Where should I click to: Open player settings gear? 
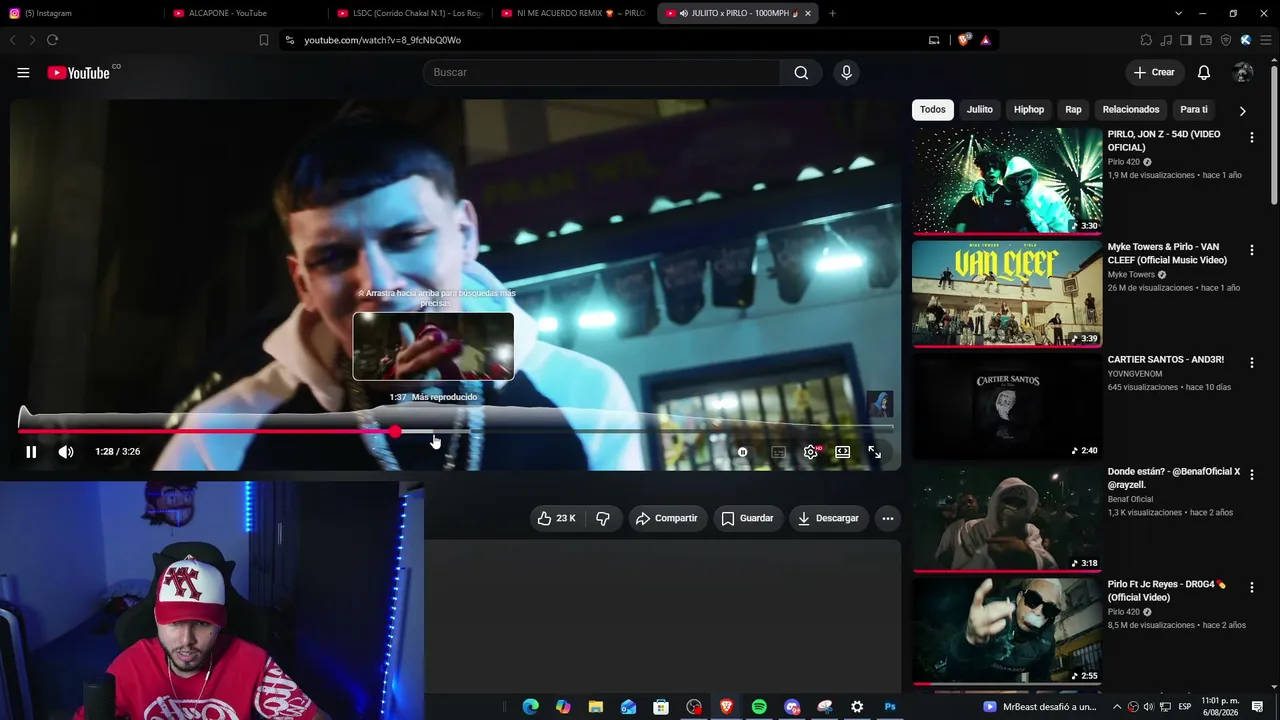[811, 452]
